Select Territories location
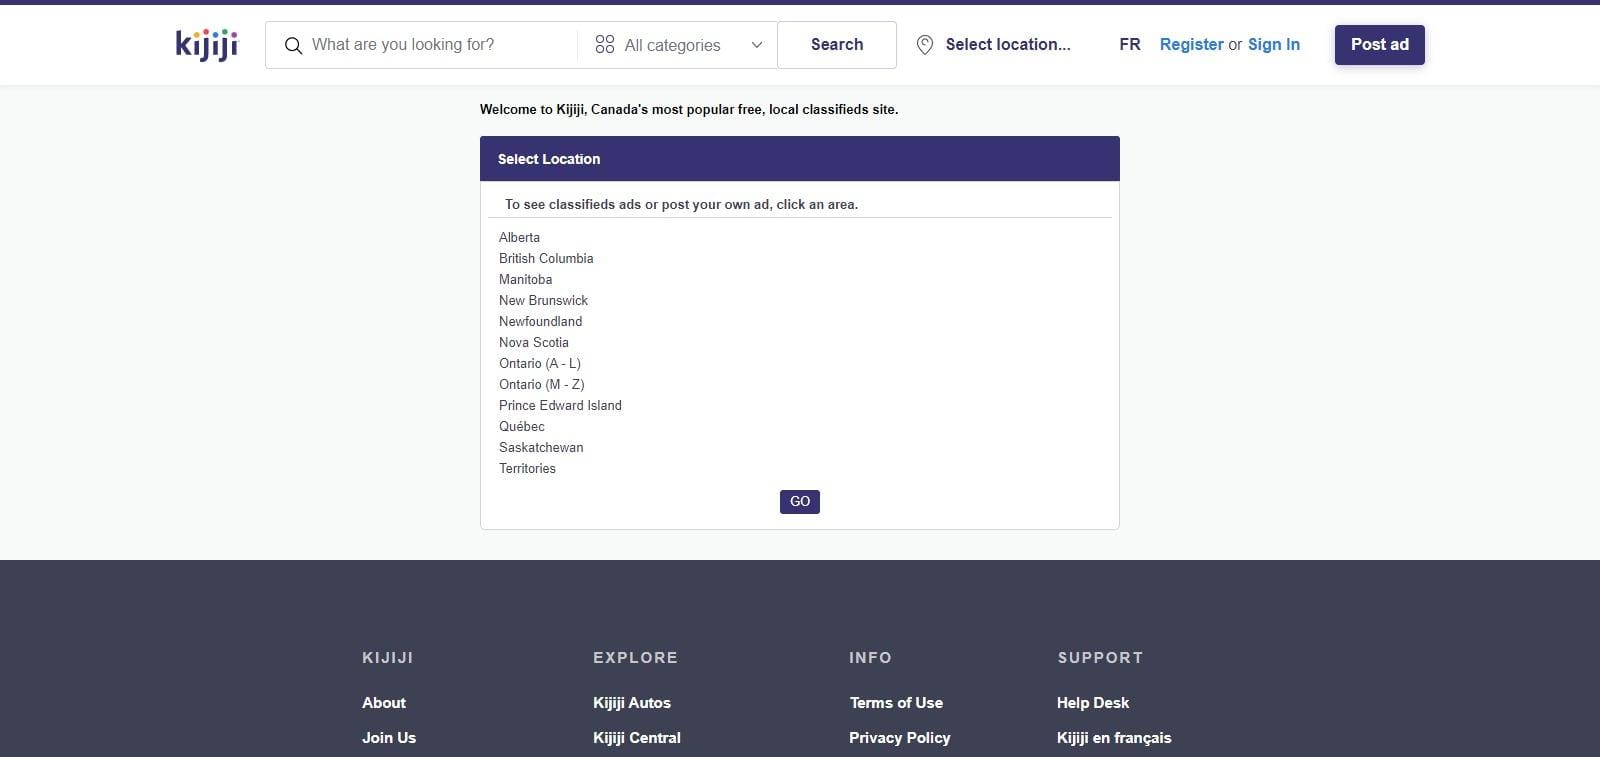1600x757 pixels. (x=527, y=468)
